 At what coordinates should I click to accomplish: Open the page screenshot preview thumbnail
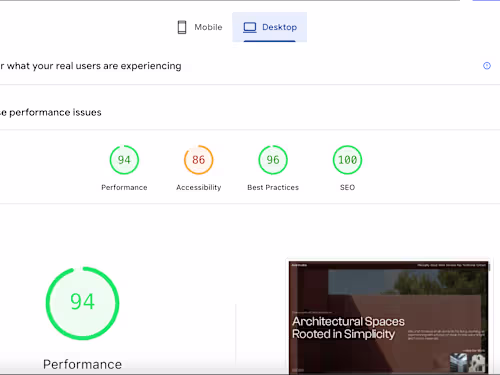click(388, 317)
